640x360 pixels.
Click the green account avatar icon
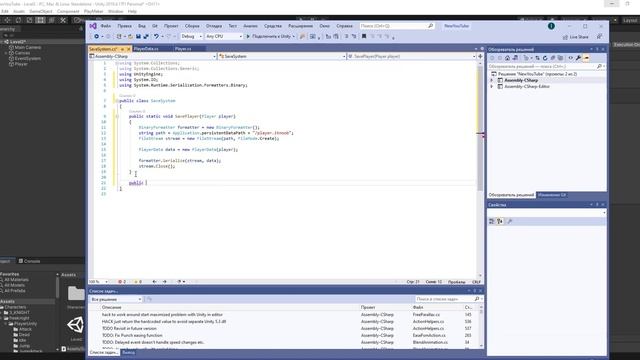click(551, 26)
